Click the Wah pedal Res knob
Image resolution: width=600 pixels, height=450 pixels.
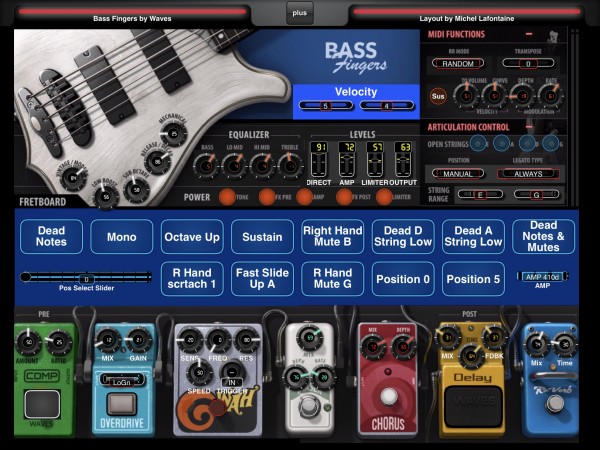(x=247, y=340)
